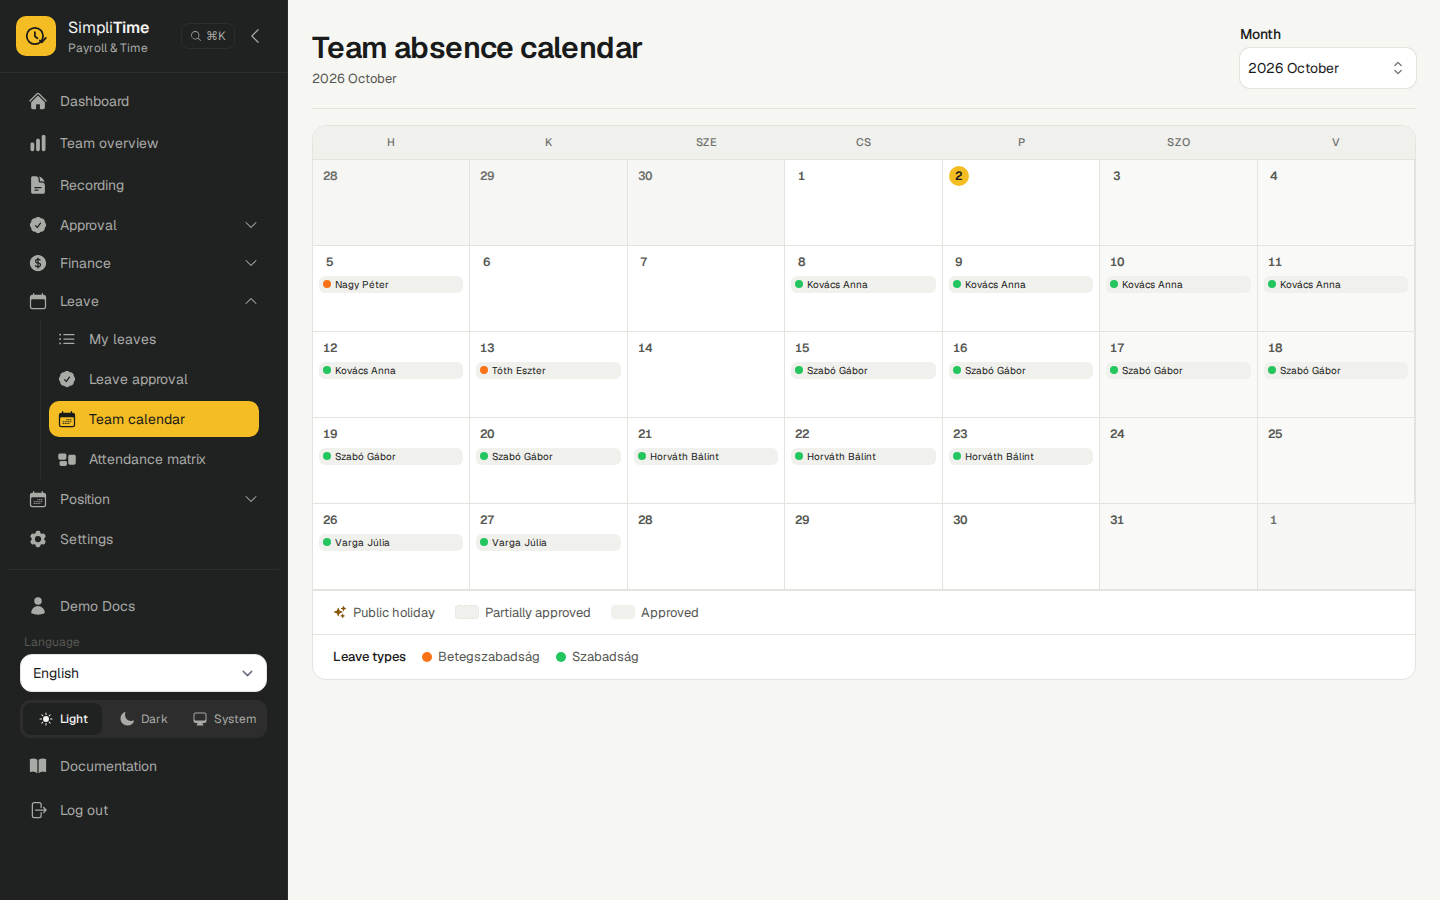This screenshot has width=1440, height=900.
Task: Click the Leave calendar icon
Action: pos(38,301)
